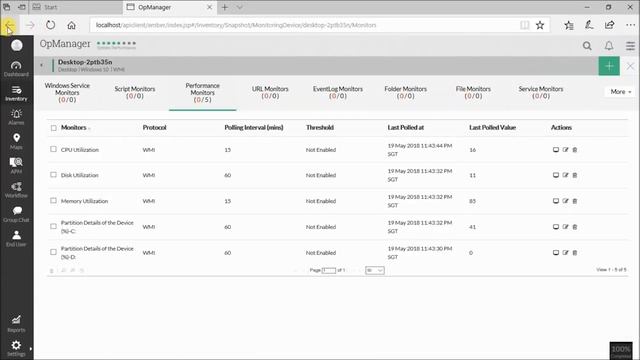
Task: Open the Settings gear in sidebar
Action: coord(16,345)
